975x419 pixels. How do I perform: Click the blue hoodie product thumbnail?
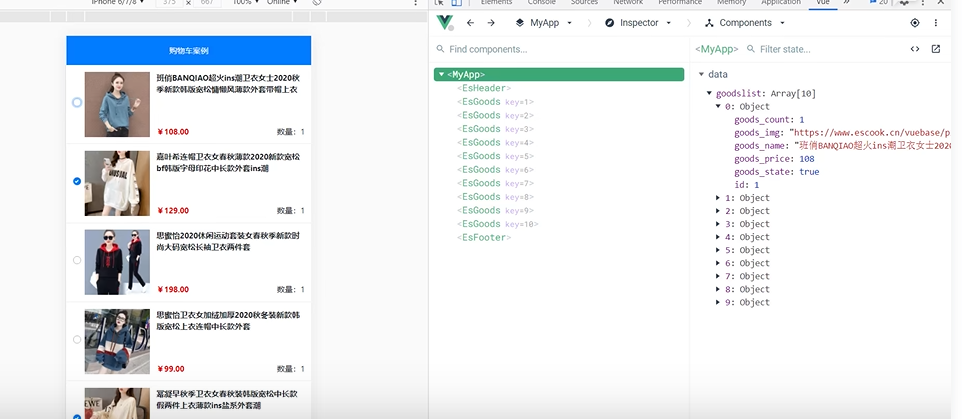(117, 104)
